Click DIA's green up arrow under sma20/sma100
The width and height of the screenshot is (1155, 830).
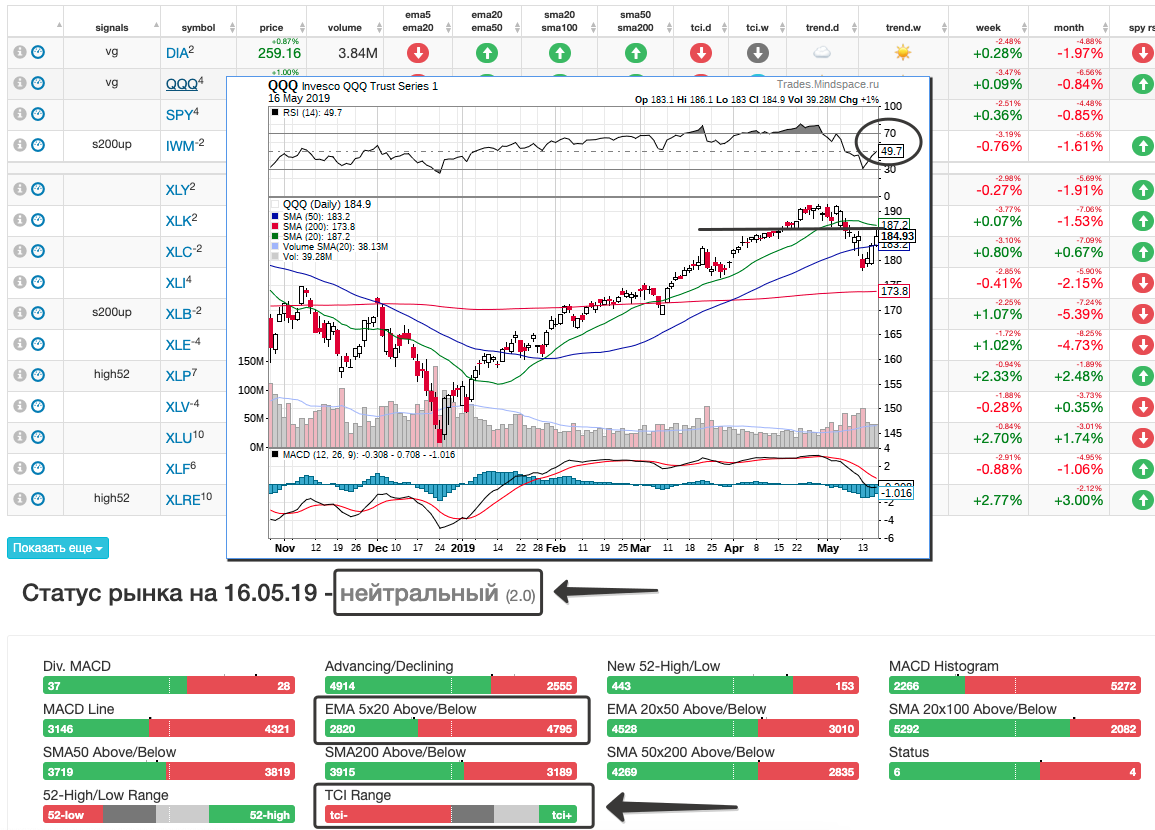tap(560, 53)
